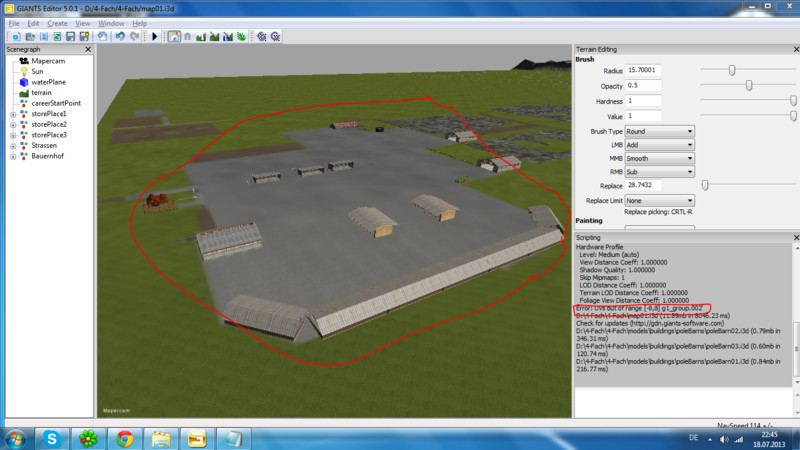Click the Redo arrow icon

[x=135, y=37]
